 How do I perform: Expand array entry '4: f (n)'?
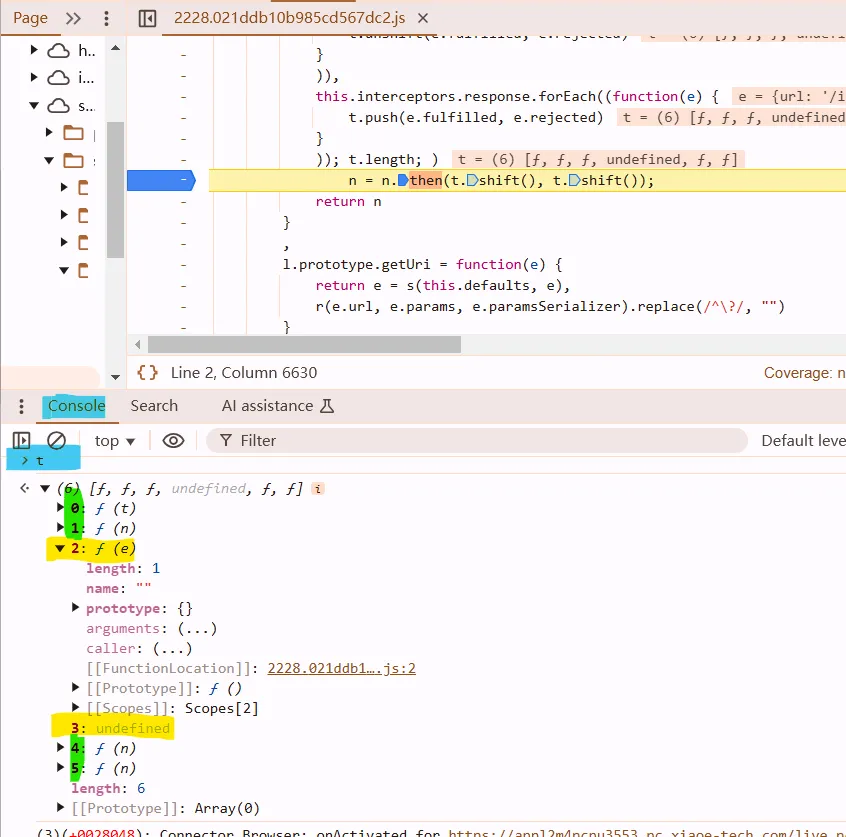(60, 747)
